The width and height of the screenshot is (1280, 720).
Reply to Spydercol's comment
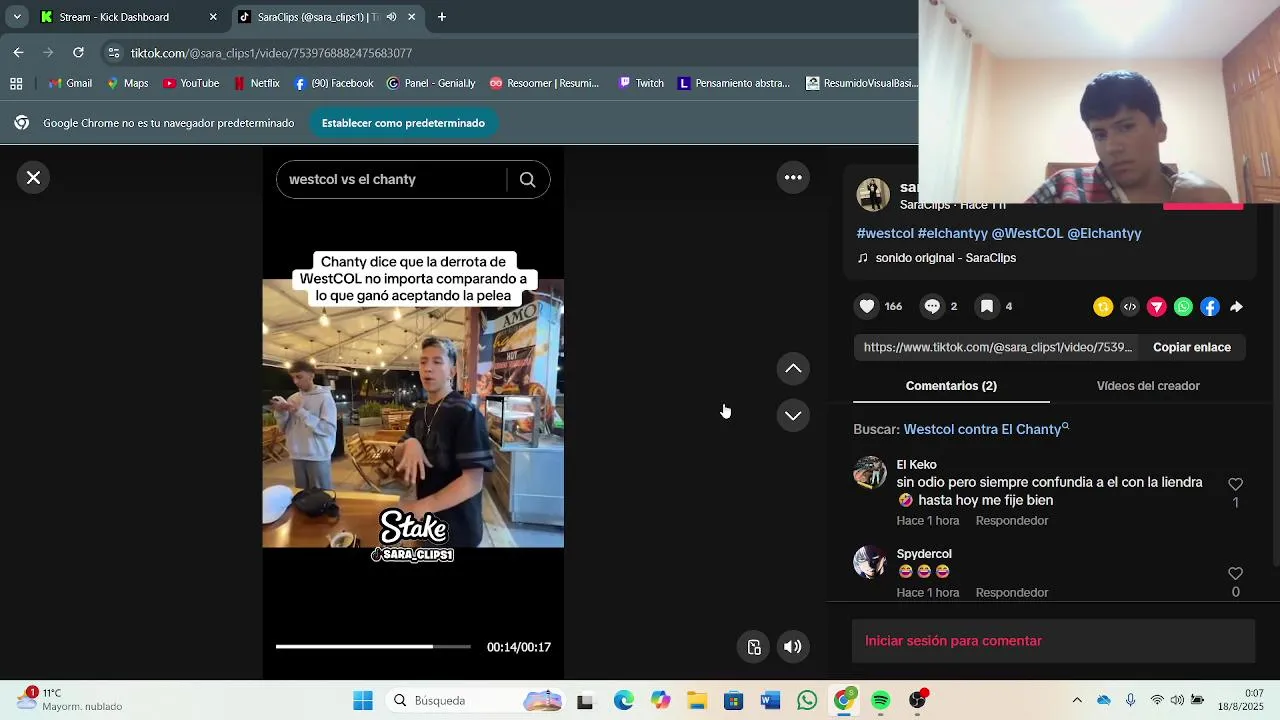[x=1012, y=593]
